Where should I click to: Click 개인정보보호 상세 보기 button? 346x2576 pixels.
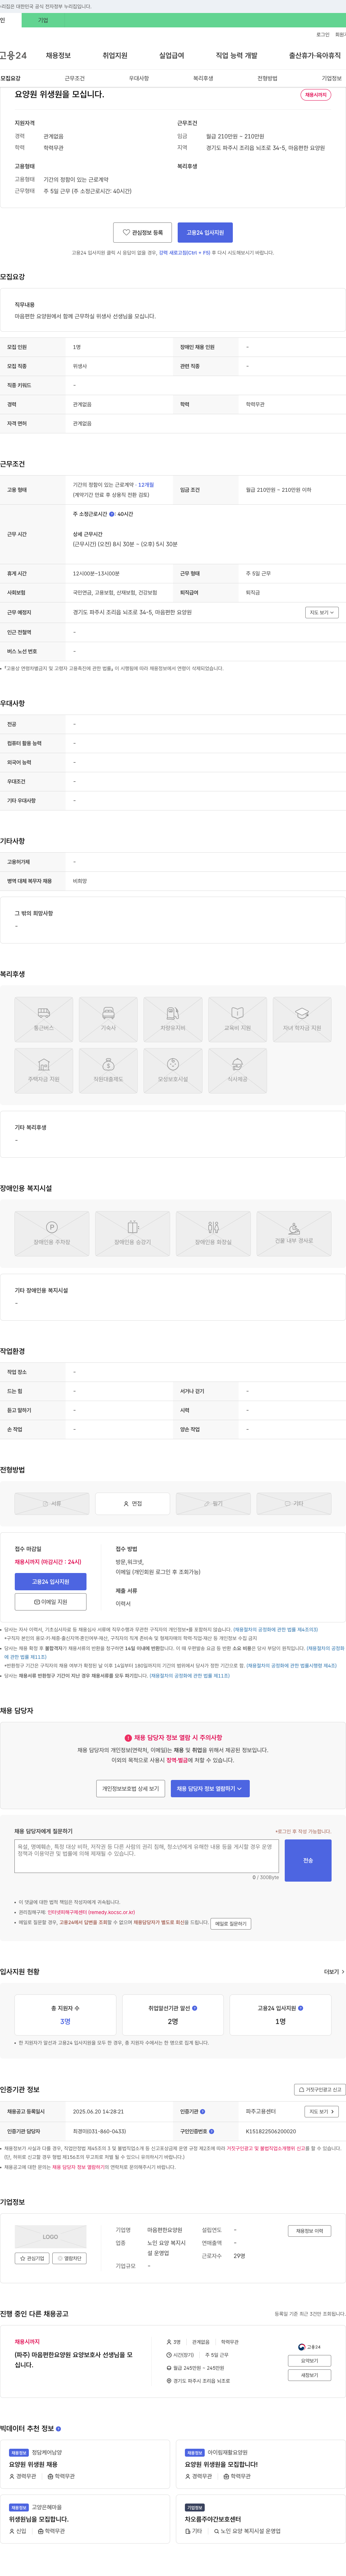pyautogui.click(x=131, y=1788)
